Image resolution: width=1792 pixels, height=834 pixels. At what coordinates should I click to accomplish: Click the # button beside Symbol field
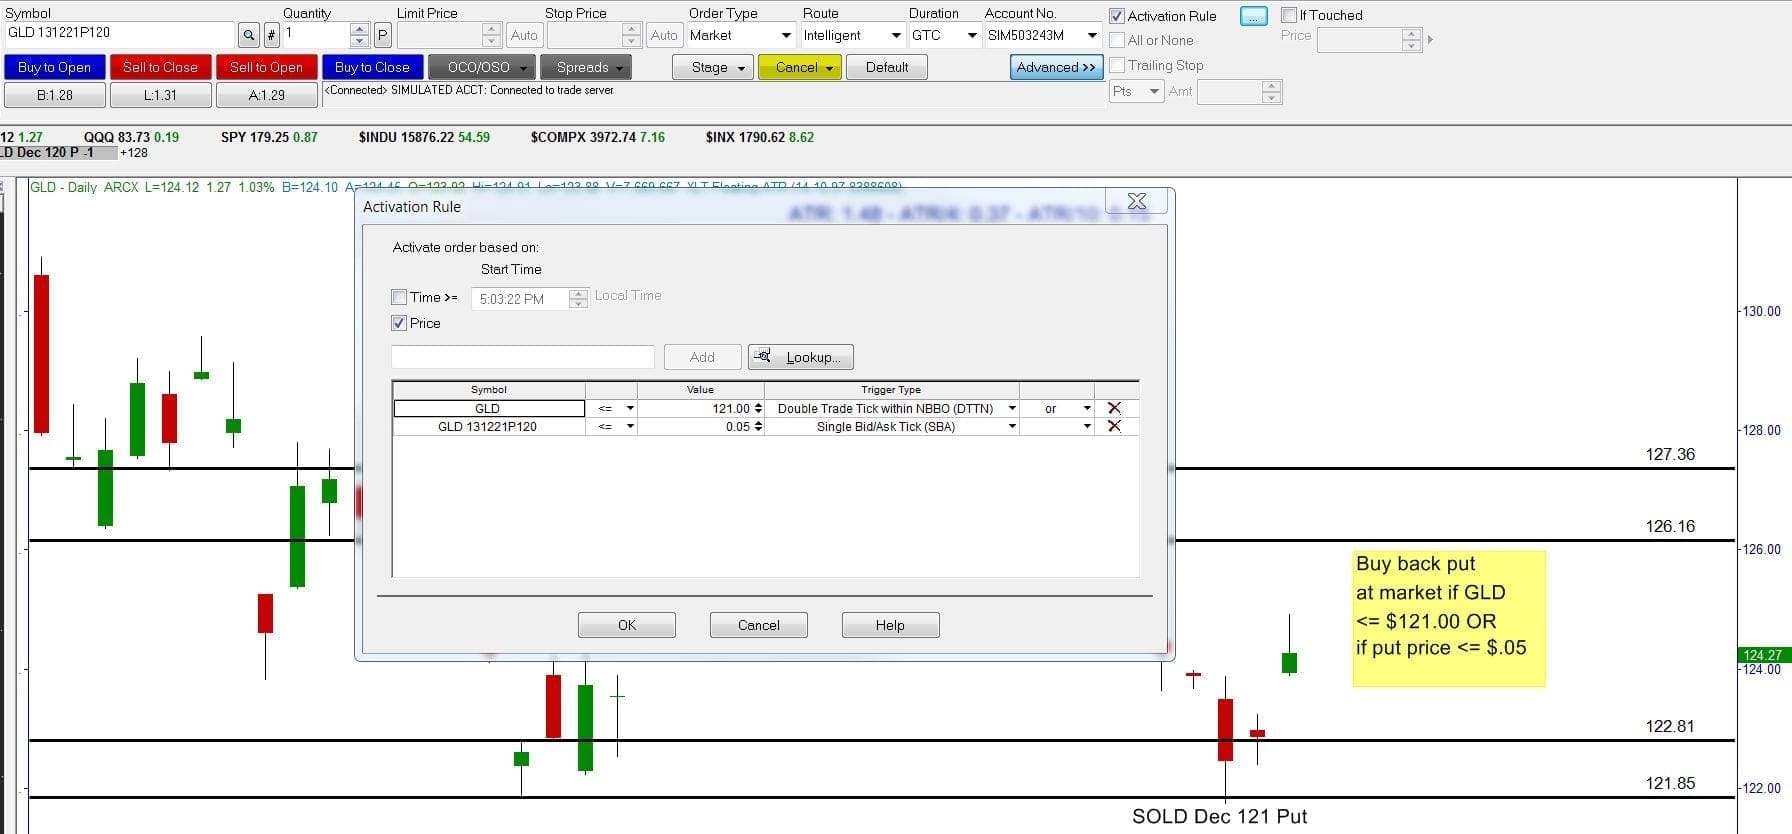[x=272, y=36]
